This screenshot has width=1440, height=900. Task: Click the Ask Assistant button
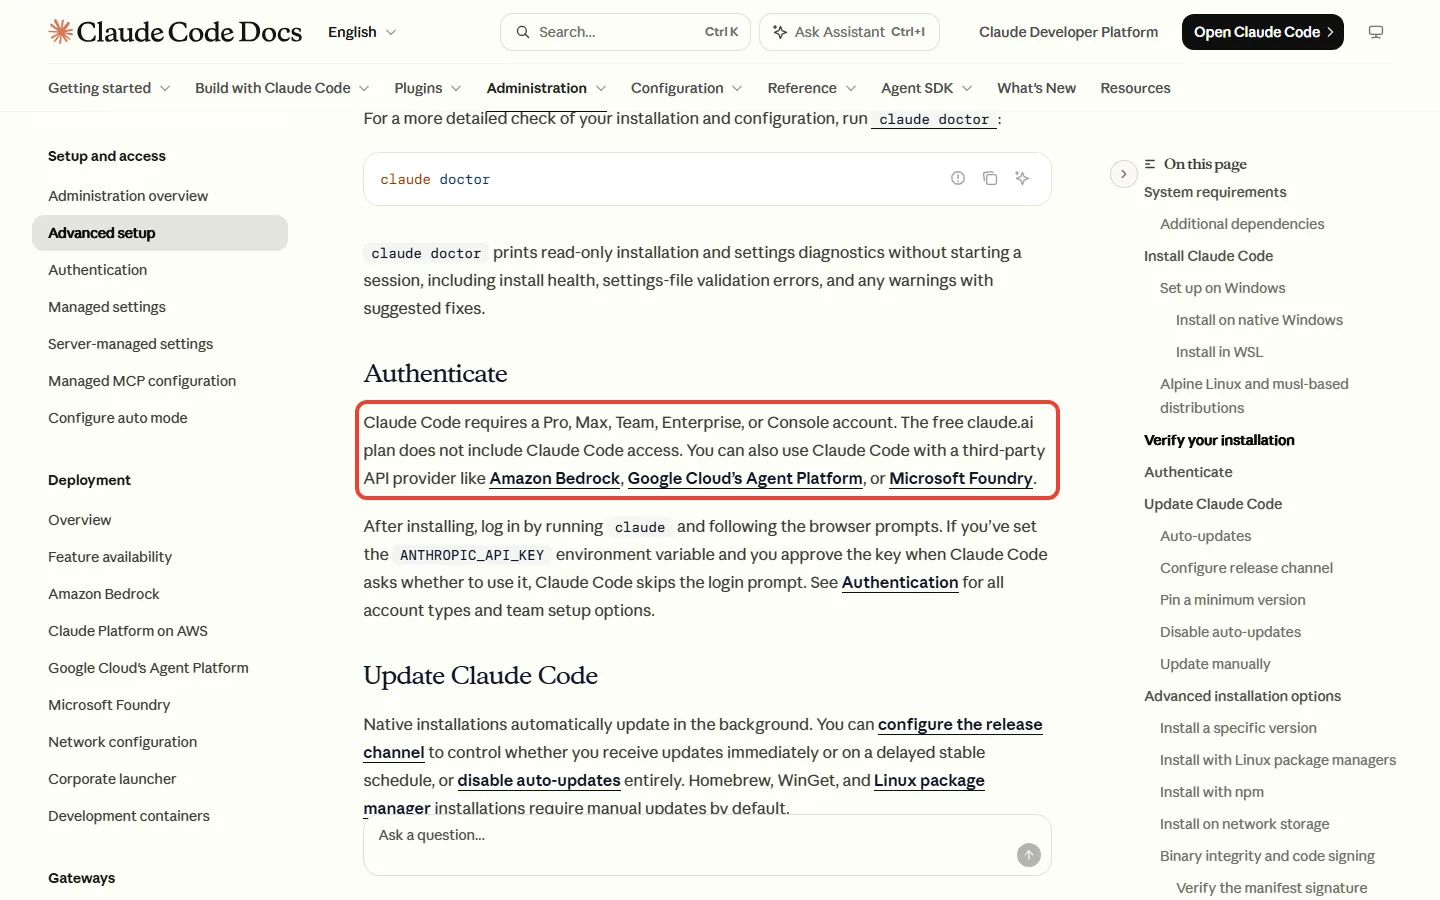coord(849,32)
